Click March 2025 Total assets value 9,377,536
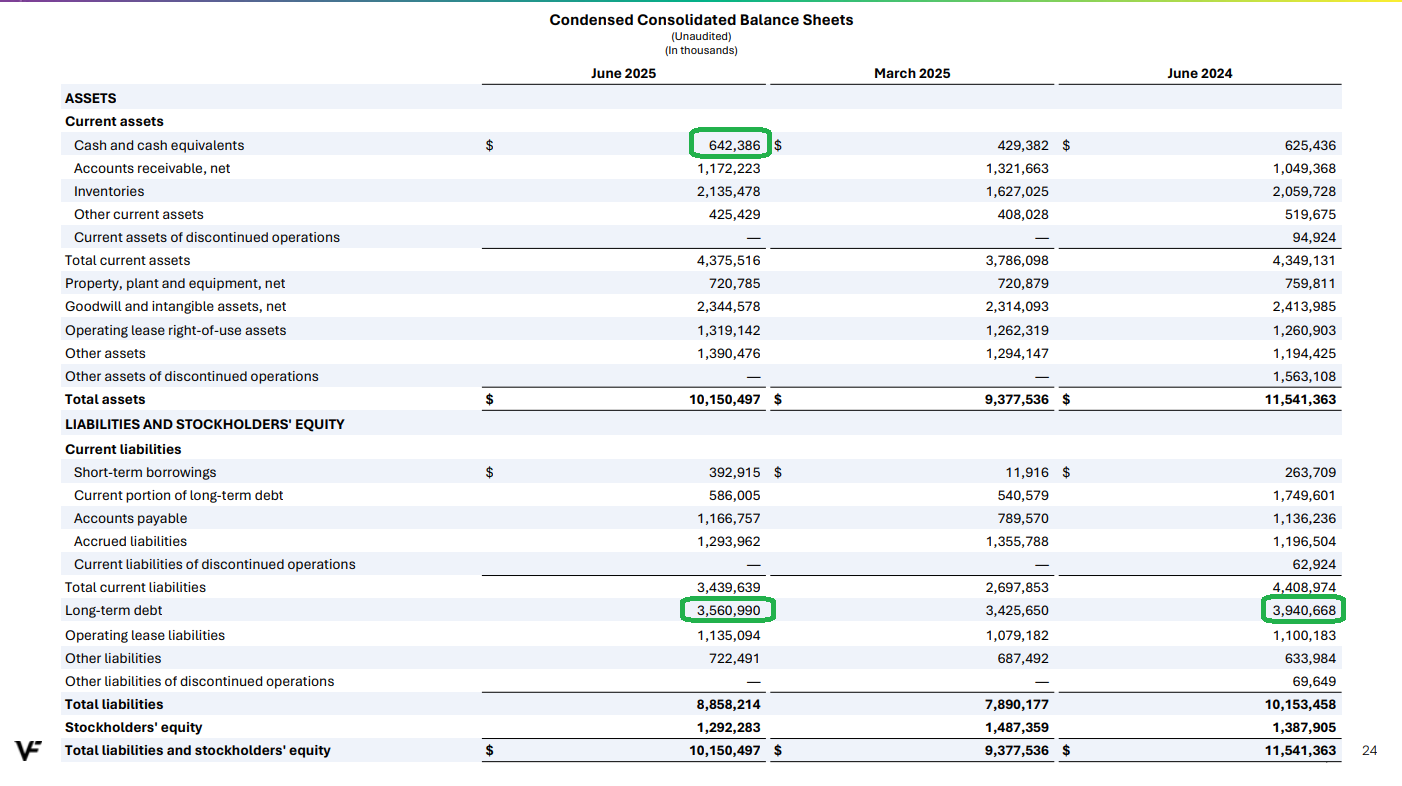 (x=1016, y=399)
